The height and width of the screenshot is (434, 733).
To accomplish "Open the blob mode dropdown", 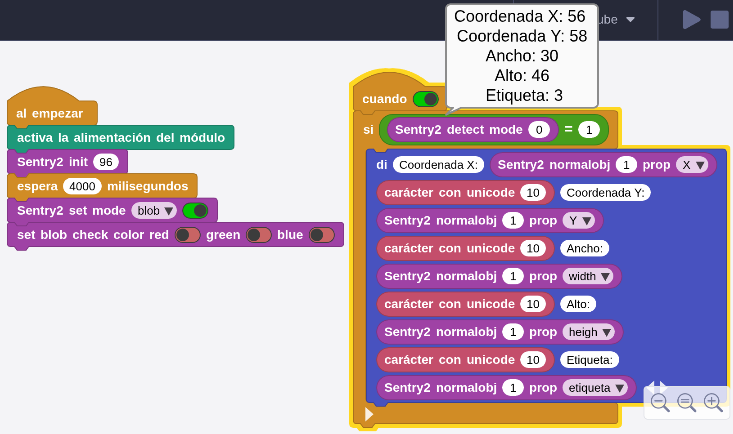I will pos(155,210).
